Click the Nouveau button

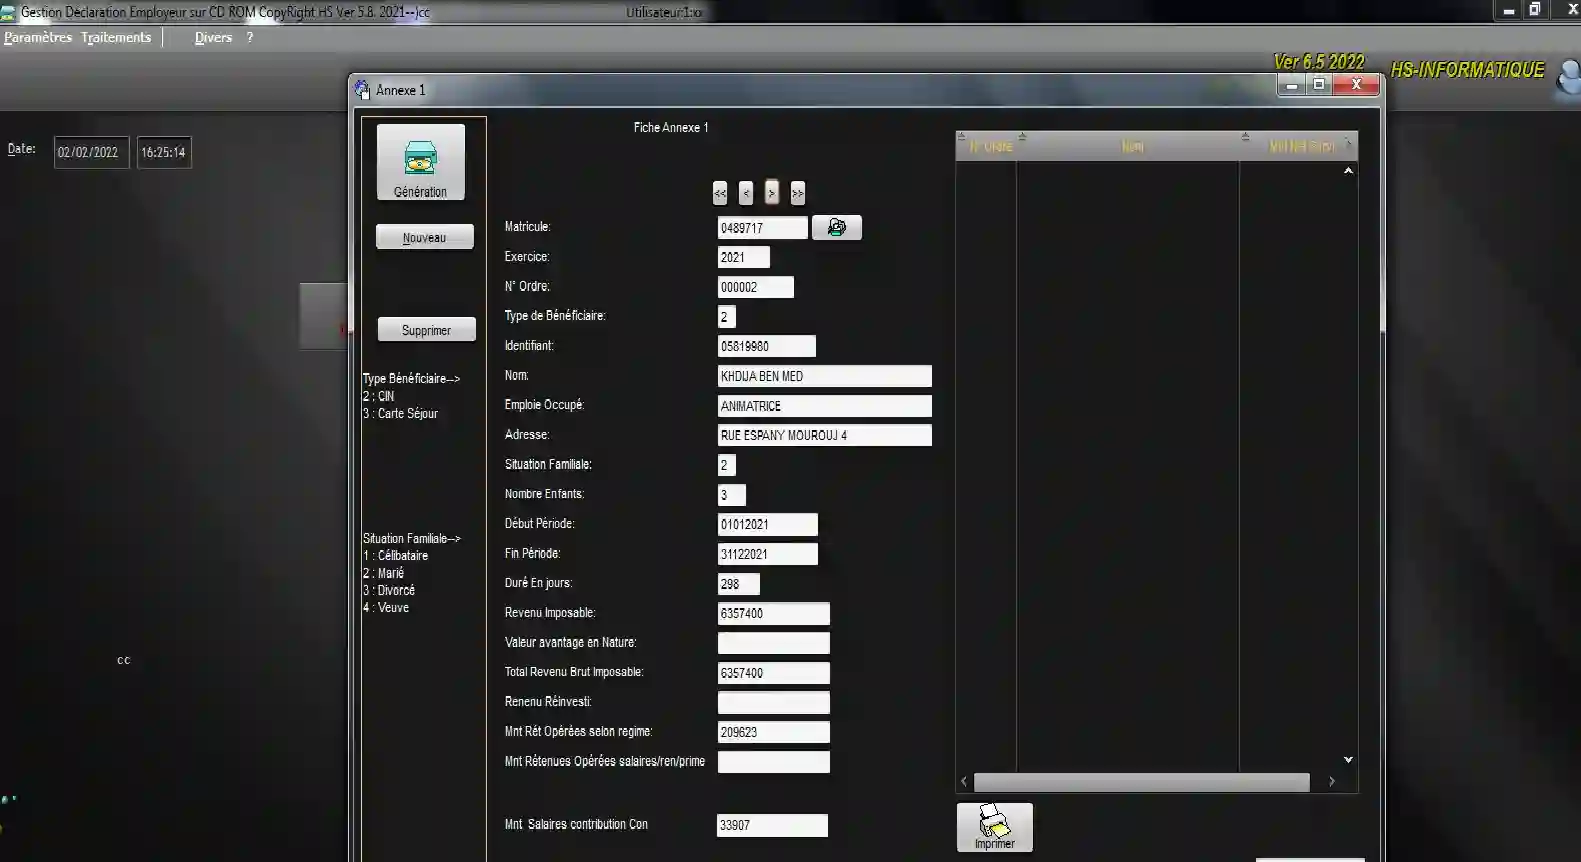coord(424,238)
